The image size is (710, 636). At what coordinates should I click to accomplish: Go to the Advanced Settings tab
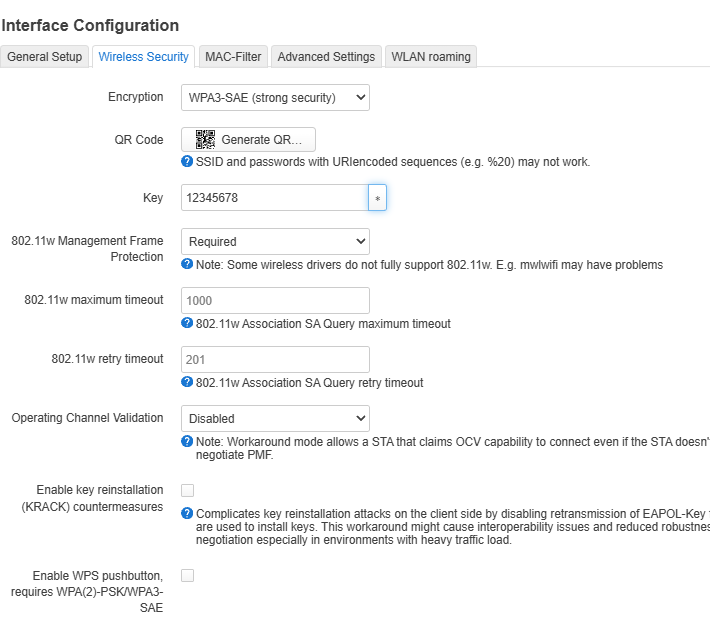point(326,57)
